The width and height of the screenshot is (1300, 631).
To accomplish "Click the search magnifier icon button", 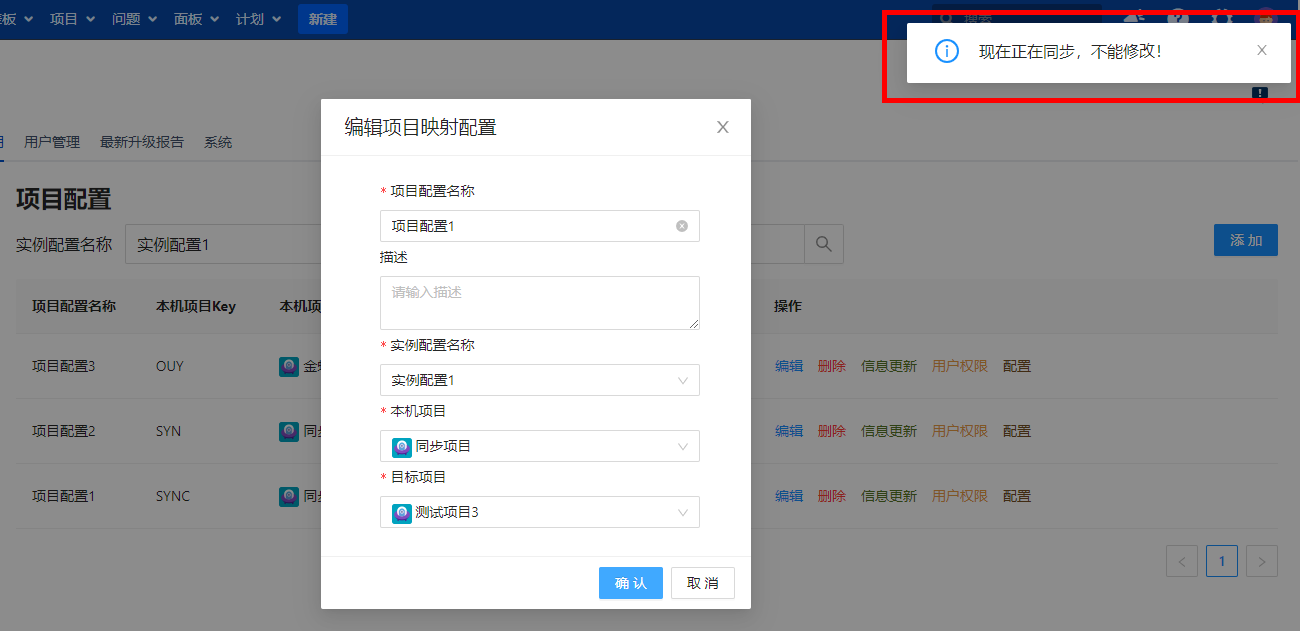I will [824, 244].
